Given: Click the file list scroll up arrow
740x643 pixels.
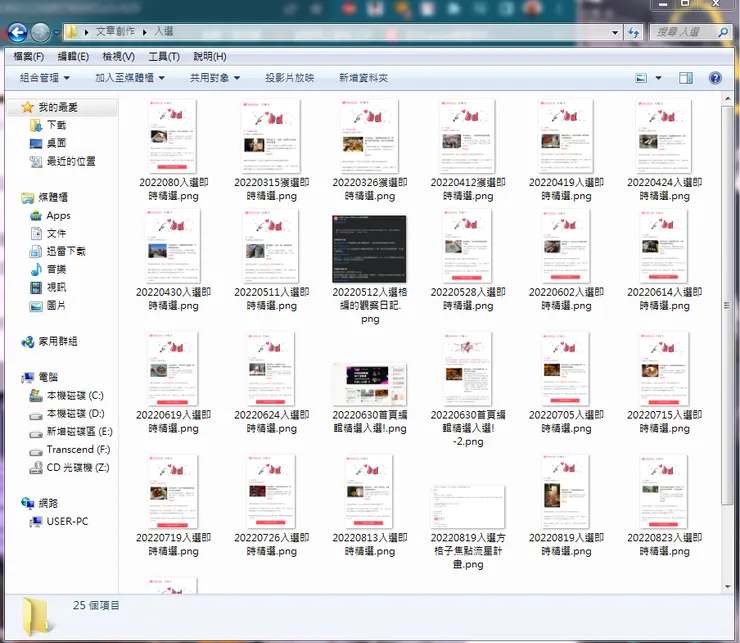Looking at the screenshot, I should coord(727,99).
